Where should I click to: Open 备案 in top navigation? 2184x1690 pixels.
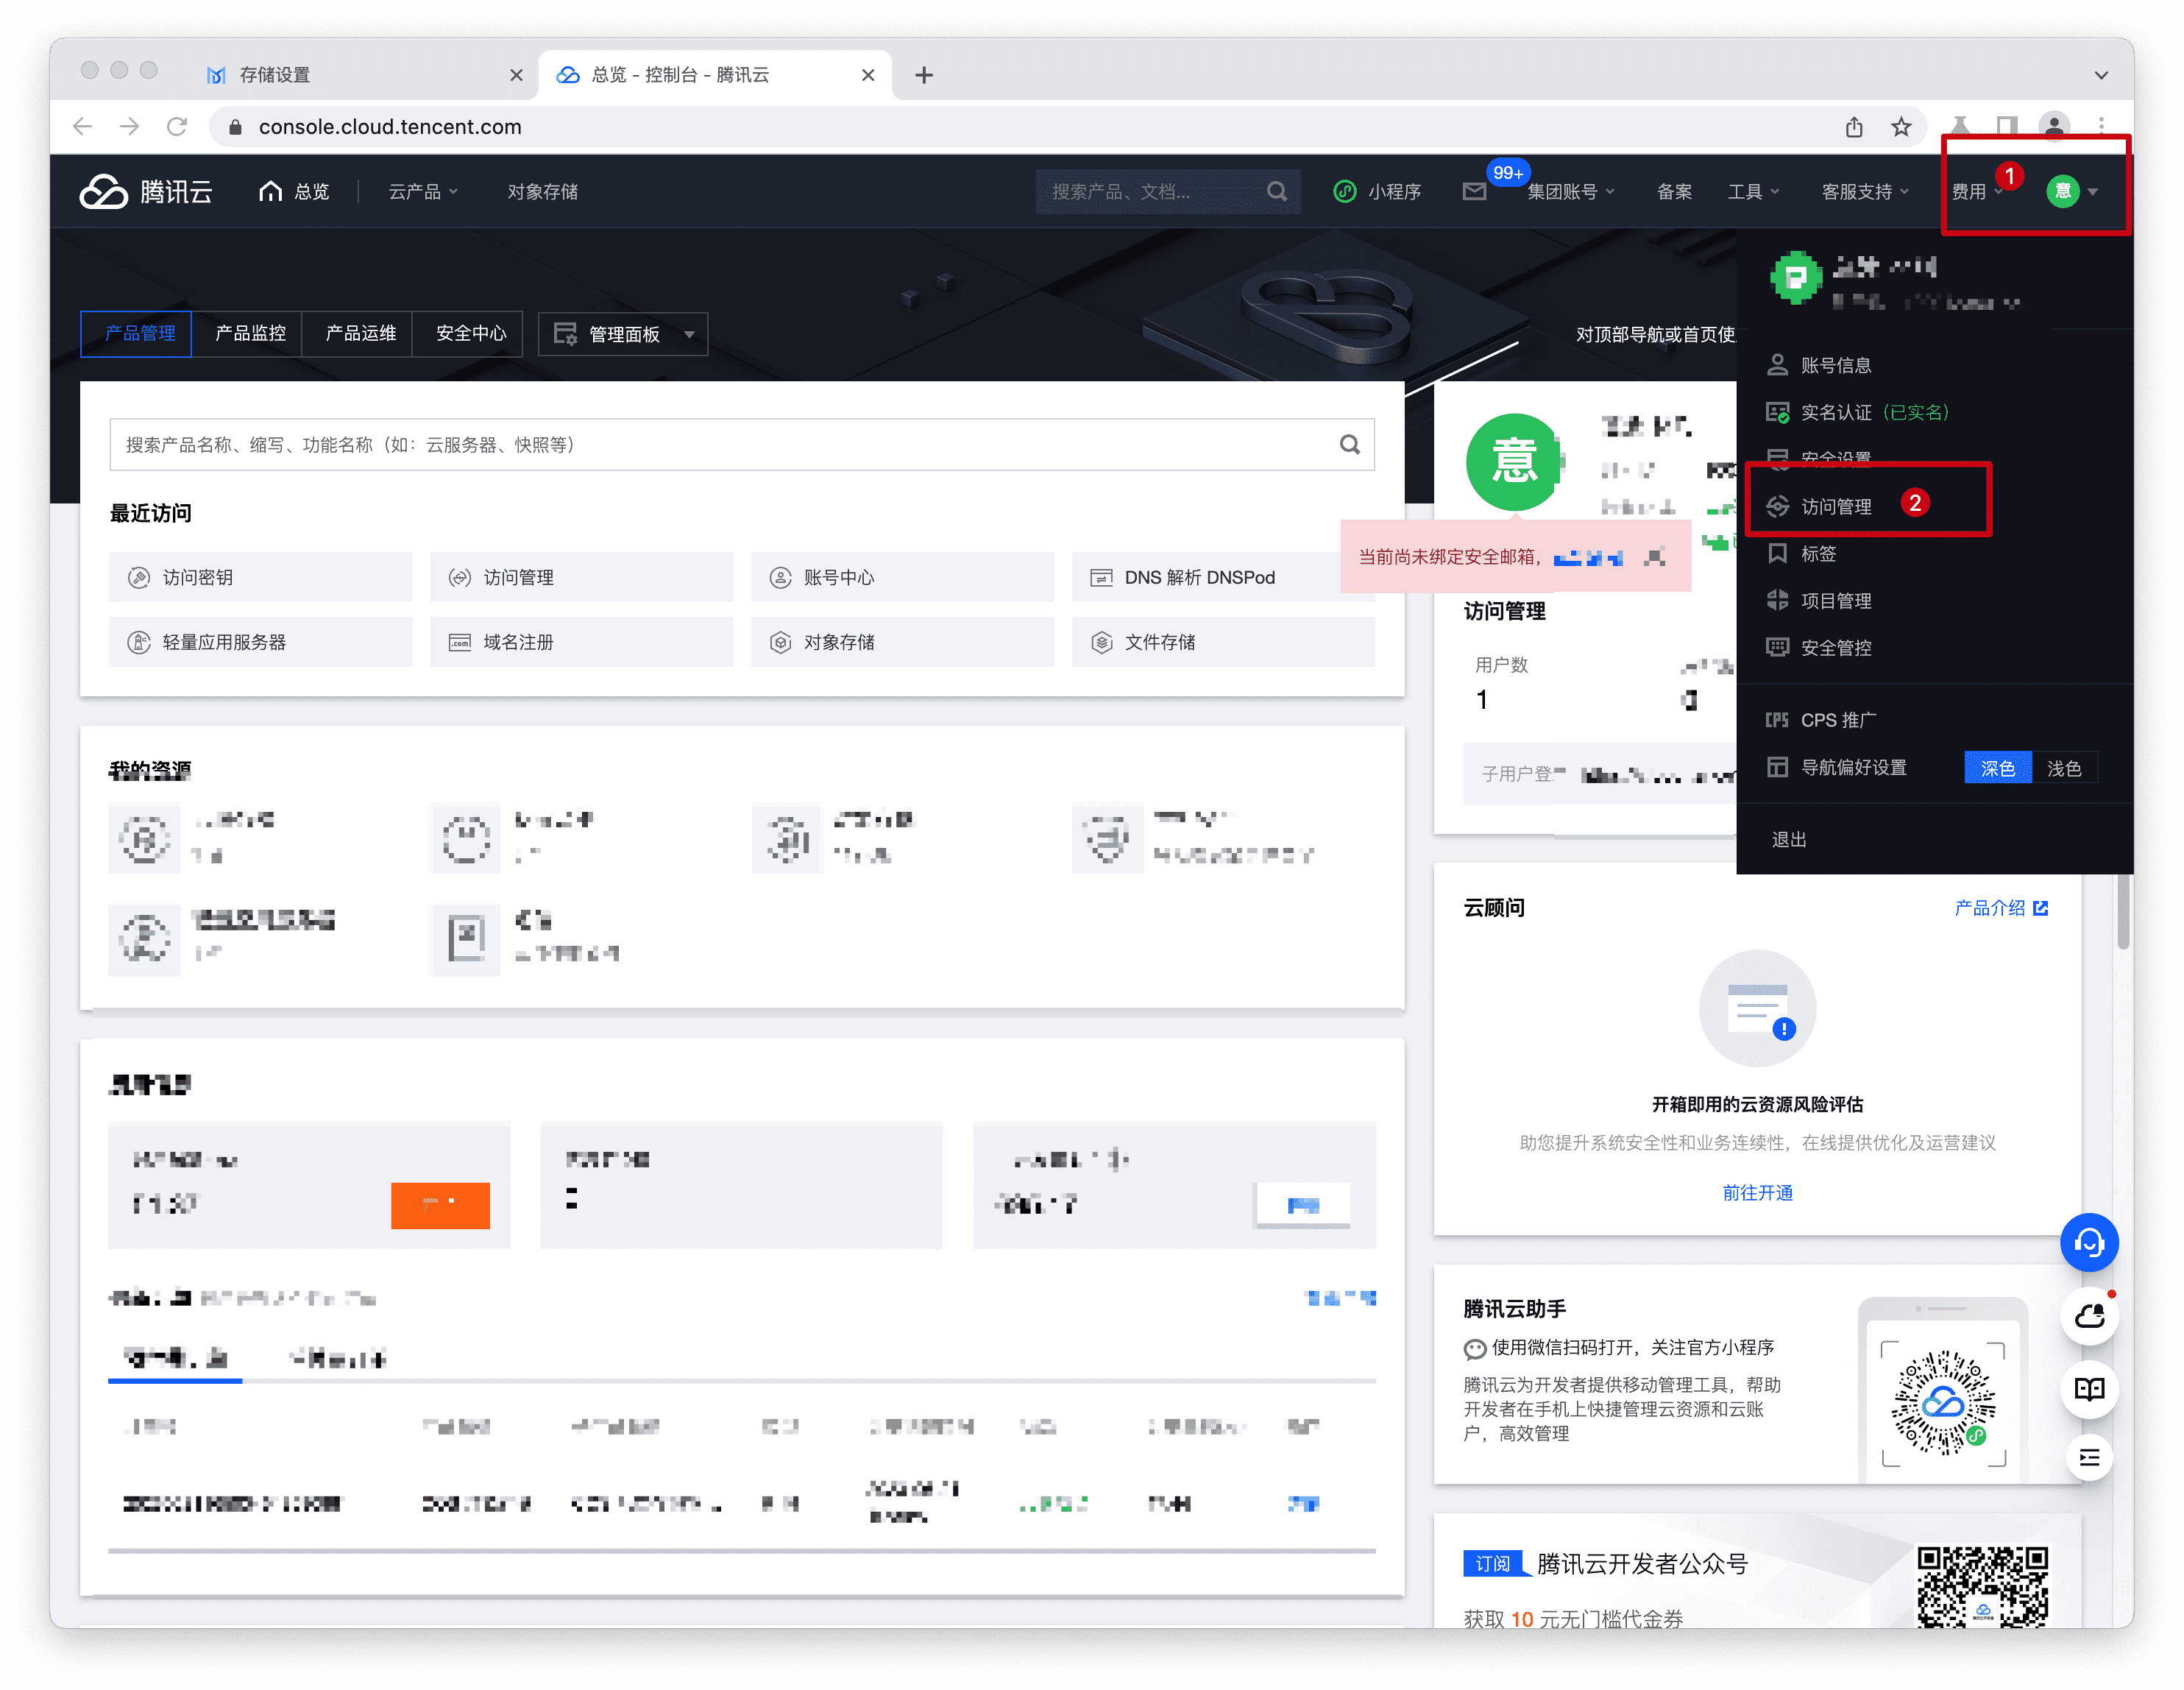[x=1674, y=191]
